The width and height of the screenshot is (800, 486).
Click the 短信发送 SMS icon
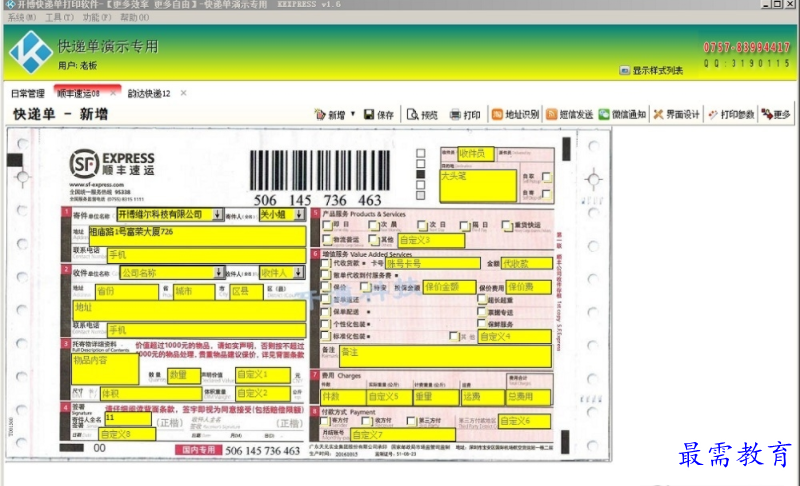coord(552,115)
